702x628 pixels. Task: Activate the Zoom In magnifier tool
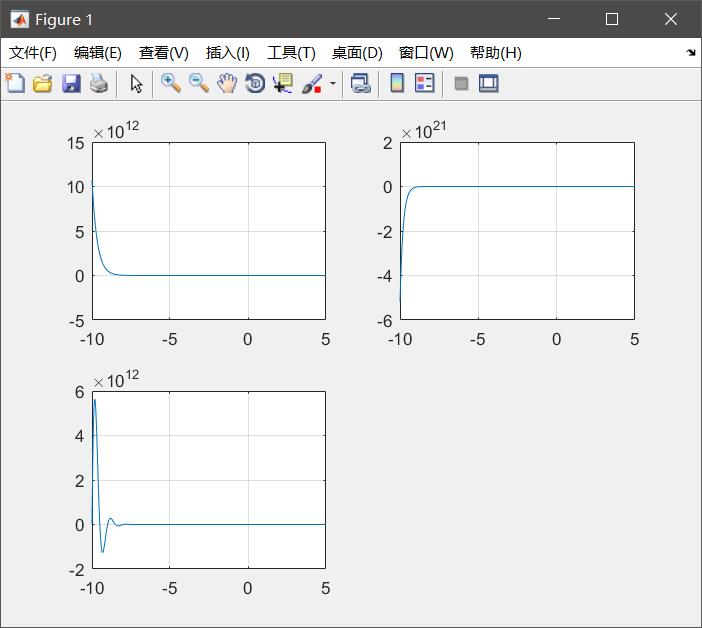171,84
